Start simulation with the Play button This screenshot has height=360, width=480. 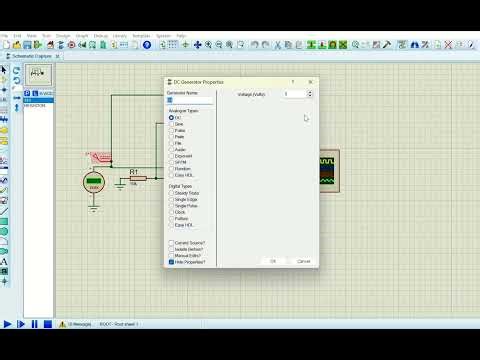(7, 324)
